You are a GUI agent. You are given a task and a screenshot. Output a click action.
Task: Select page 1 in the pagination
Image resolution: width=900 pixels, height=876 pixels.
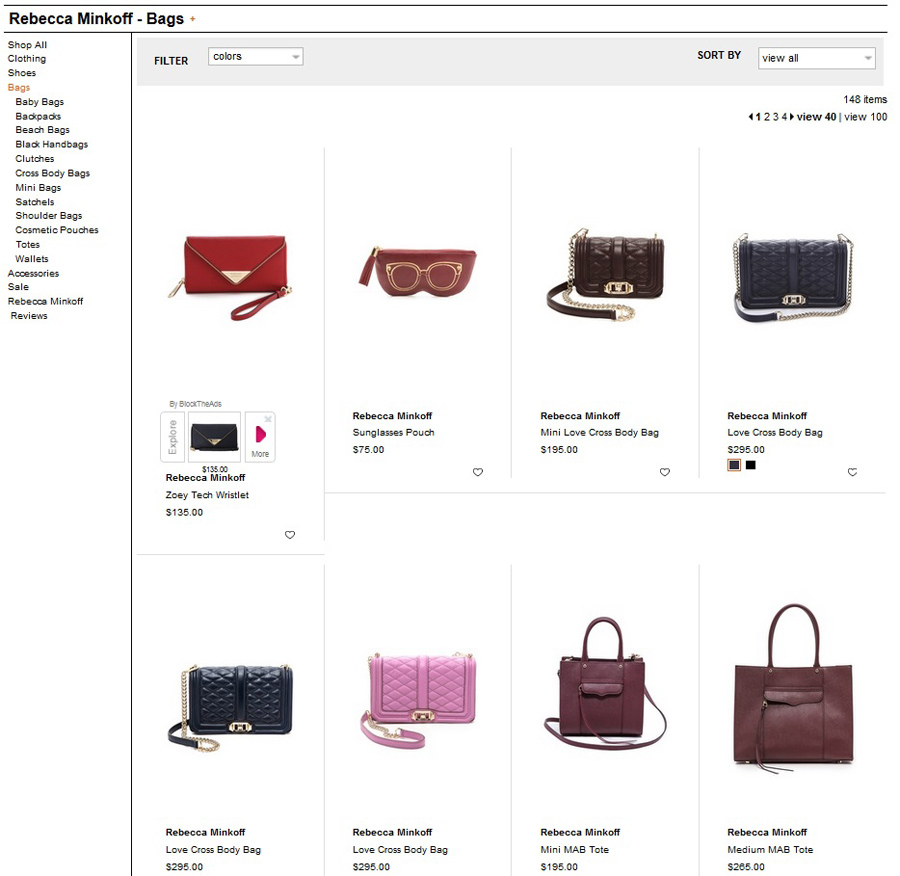click(x=758, y=117)
